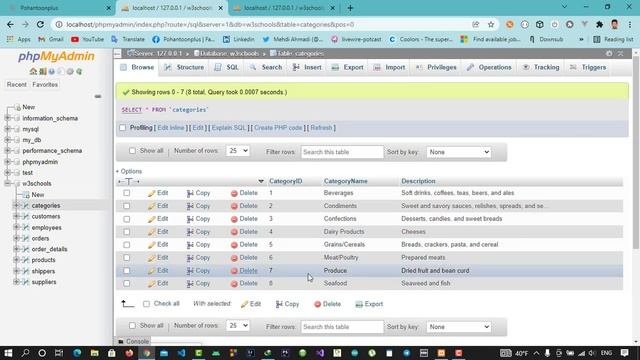Enable the bottom Show all checkbox
The width and height of the screenshot is (640, 360).
132,326
